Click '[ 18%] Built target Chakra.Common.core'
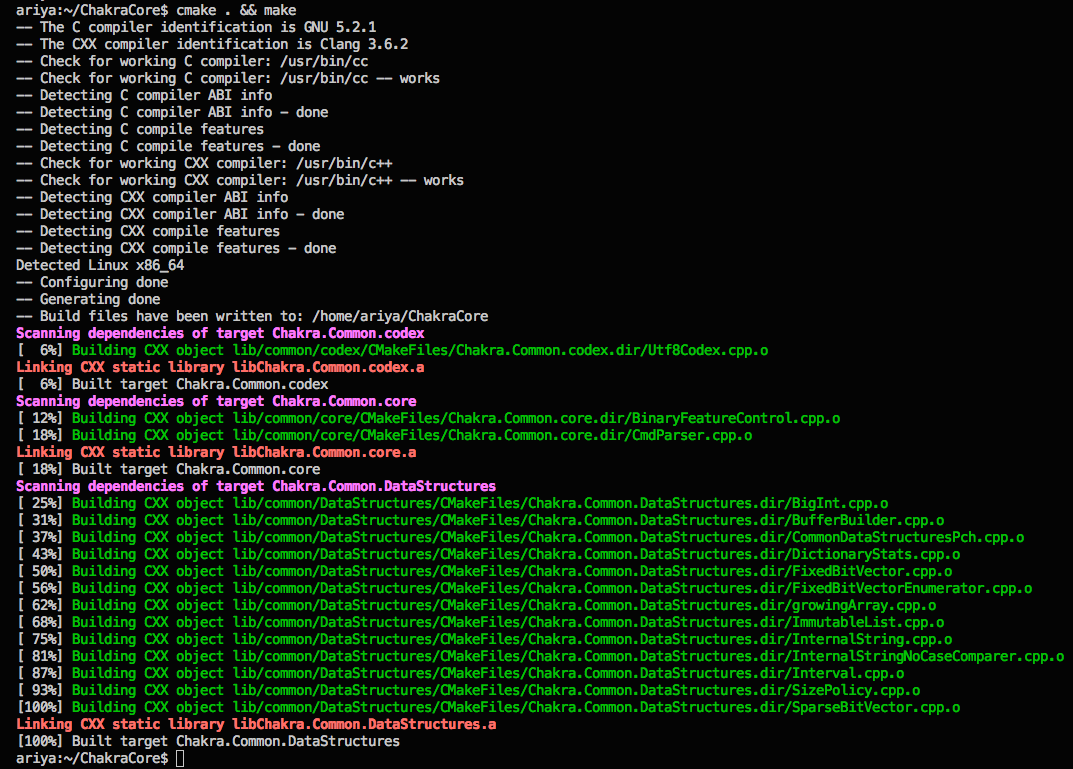 [x=168, y=469]
